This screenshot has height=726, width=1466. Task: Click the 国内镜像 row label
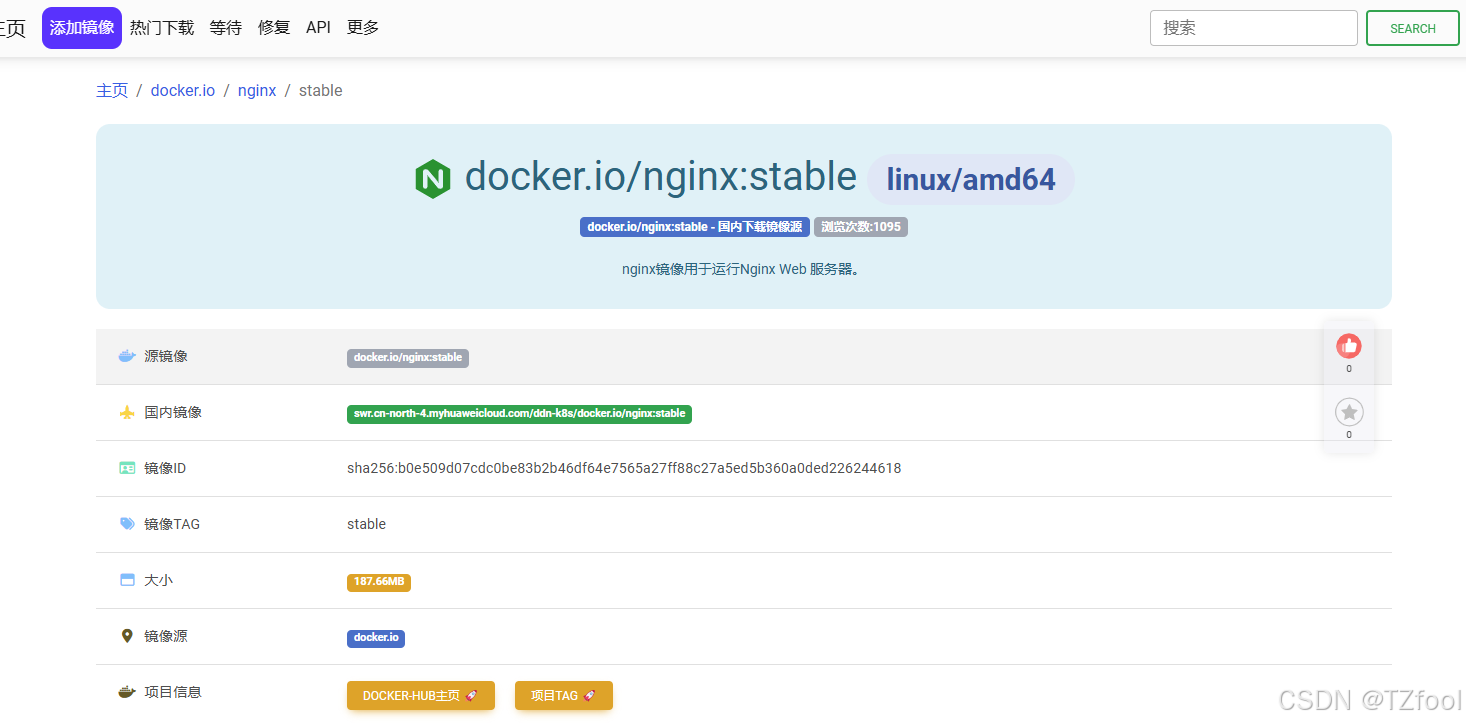173,412
